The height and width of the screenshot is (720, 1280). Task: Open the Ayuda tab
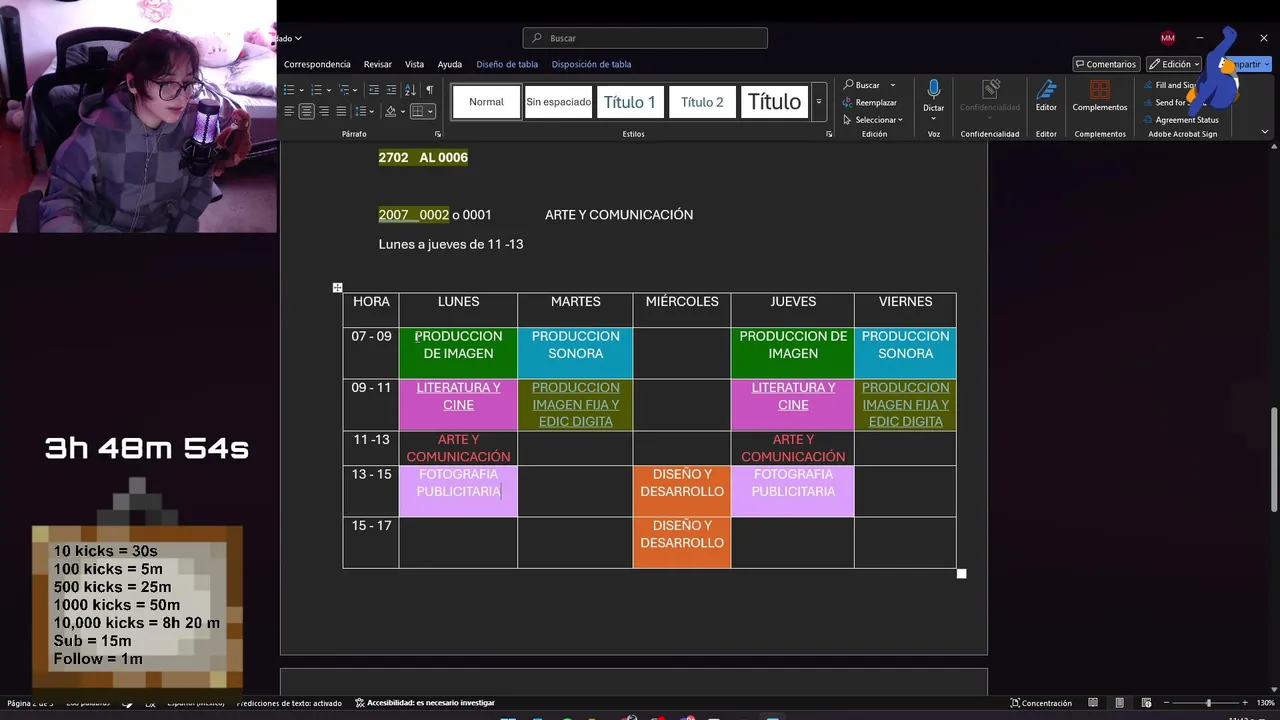[x=450, y=64]
